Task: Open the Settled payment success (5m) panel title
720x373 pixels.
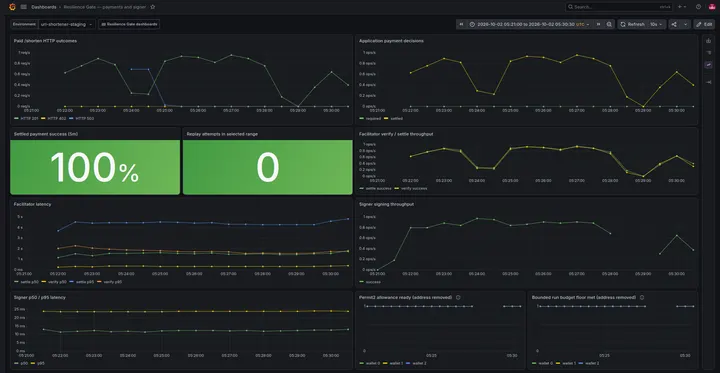Action: pyautogui.click(x=46, y=134)
